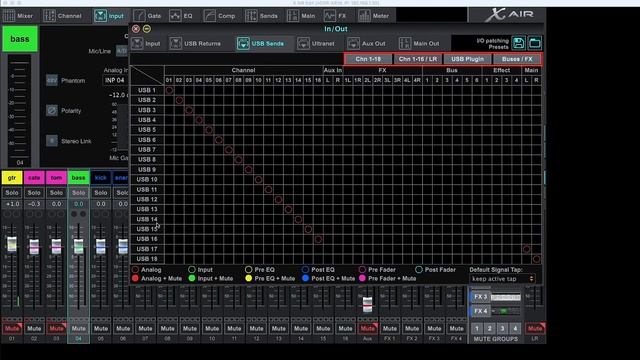The image size is (640, 360).
Task: Select the USB 10 row label
Action: [x=147, y=180]
